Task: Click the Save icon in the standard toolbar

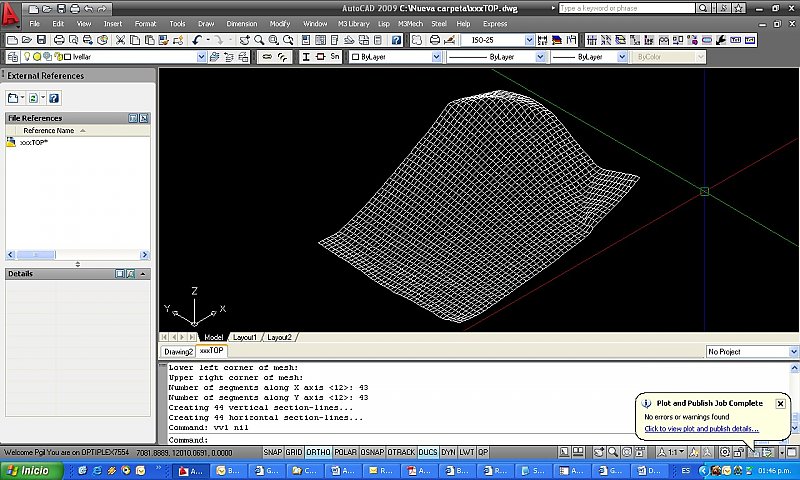Action: point(43,40)
